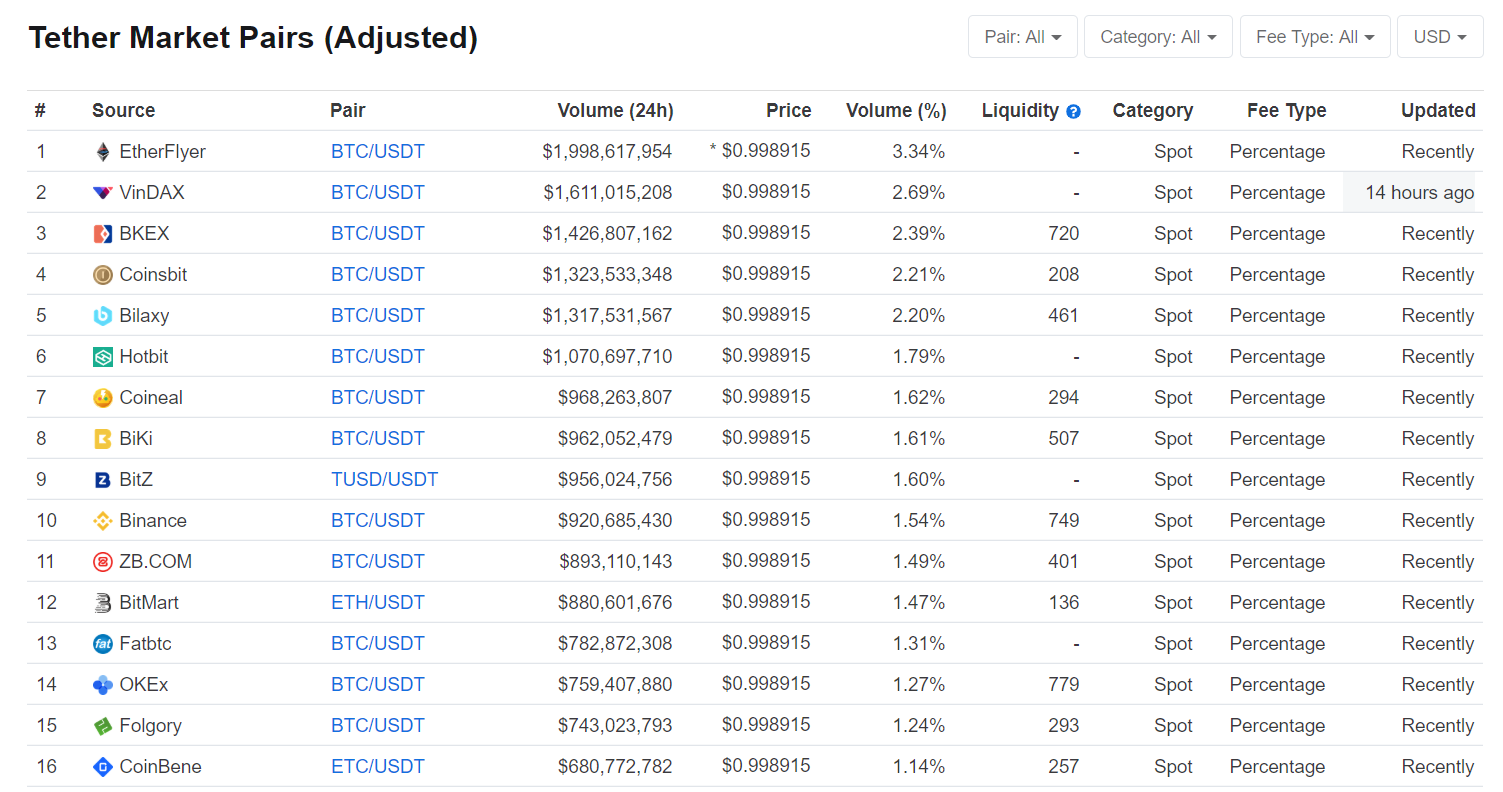Viewport: 1503px width, 792px height.
Task: Click the BKEX exchange logo icon
Action: [x=102, y=234]
